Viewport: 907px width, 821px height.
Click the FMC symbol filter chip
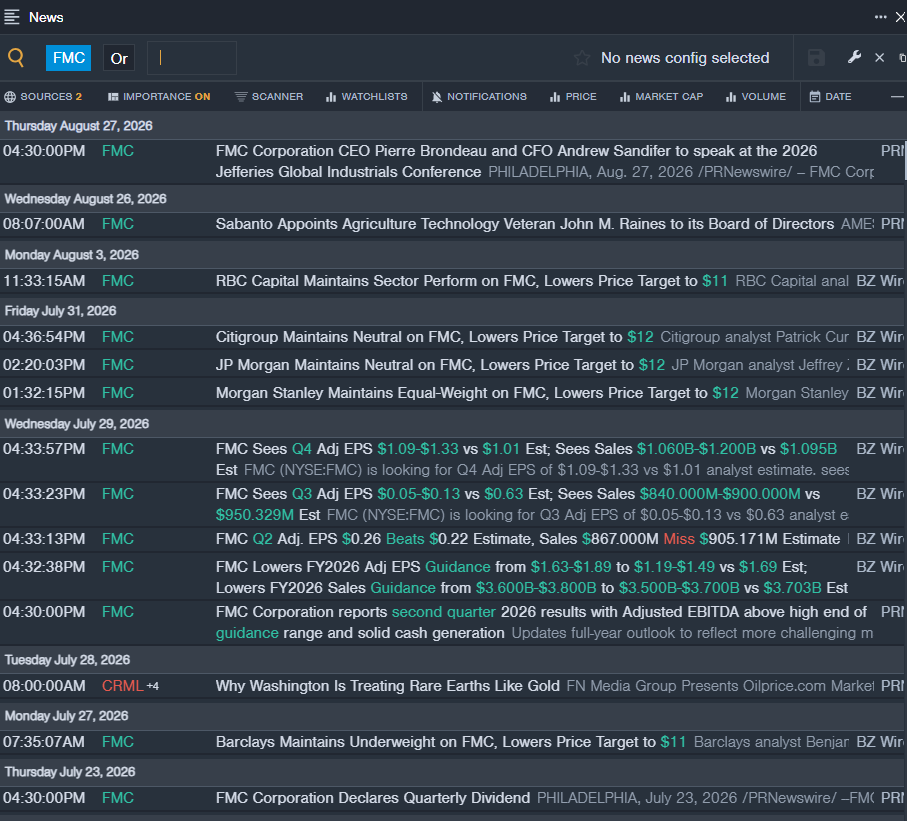[68, 58]
